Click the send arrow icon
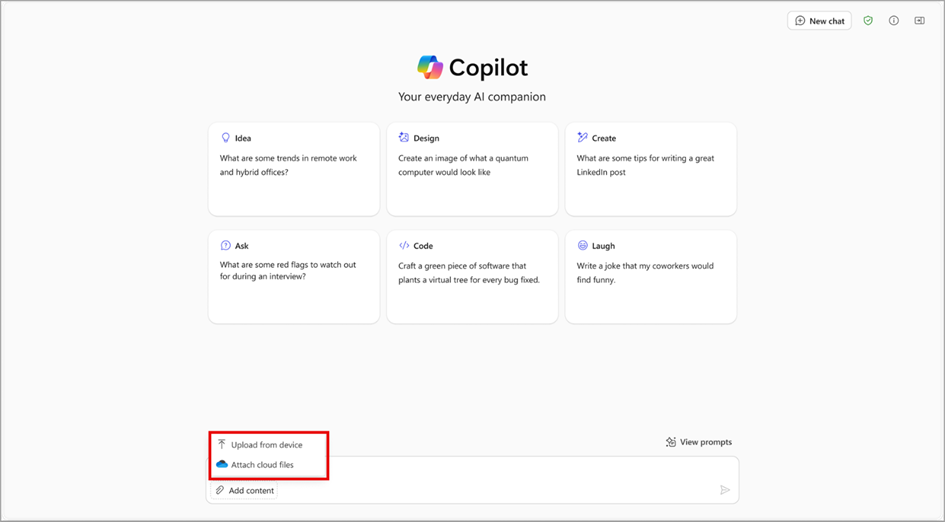945x522 pixels. (x=725, y=490)
